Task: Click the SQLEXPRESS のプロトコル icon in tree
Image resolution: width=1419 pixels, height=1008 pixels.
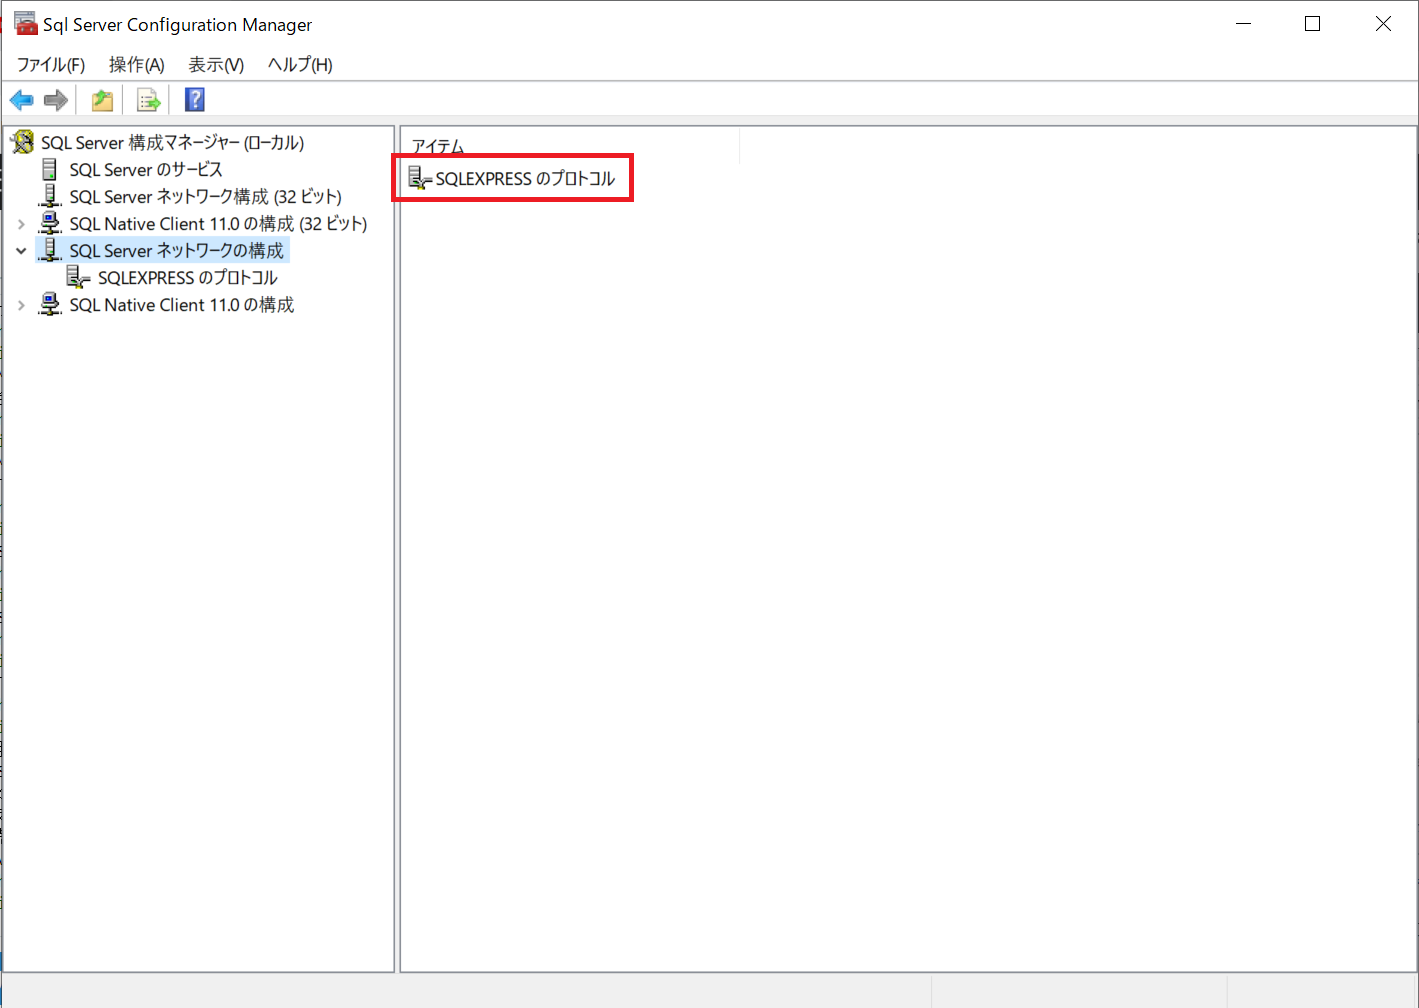Action: (x=78, y=278)
